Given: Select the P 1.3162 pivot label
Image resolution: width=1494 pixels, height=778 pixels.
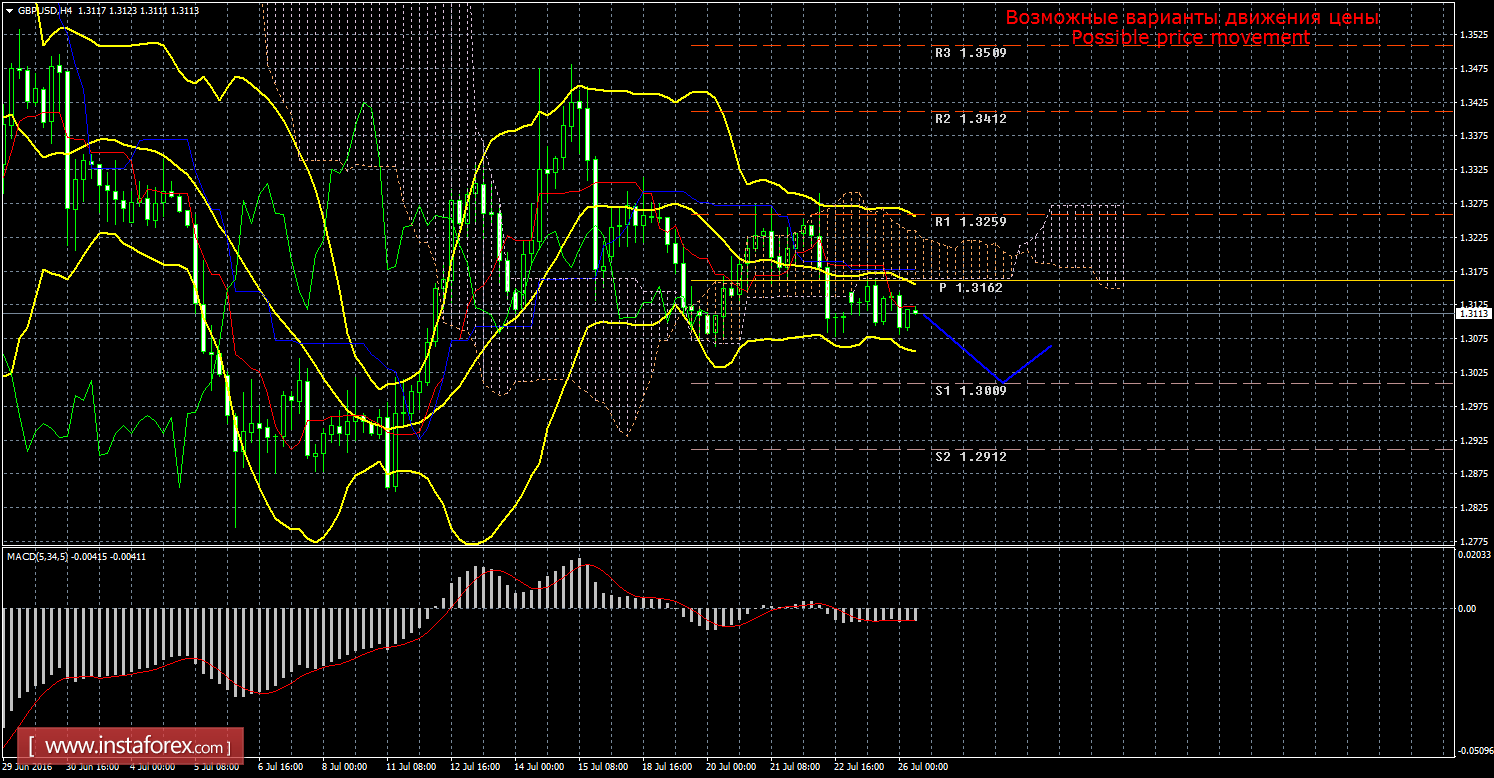Looking at the screenshot, I should (x=970, y=287).
